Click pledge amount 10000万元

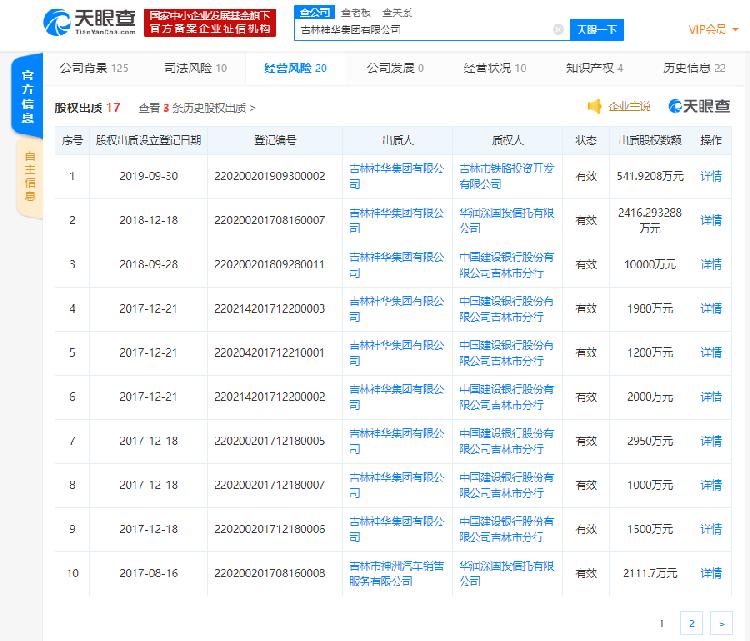[650, 264]
